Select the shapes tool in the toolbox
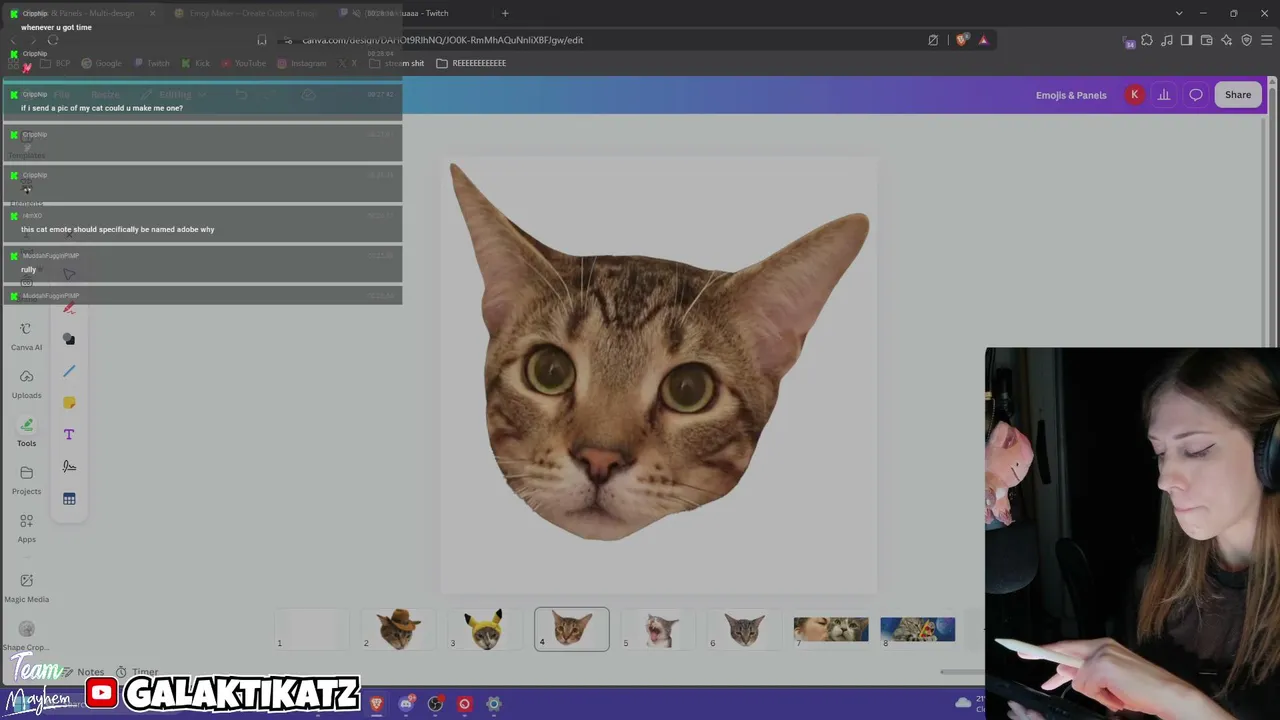Viewport: 1280px width, 720px height. (x=69, y=339)
